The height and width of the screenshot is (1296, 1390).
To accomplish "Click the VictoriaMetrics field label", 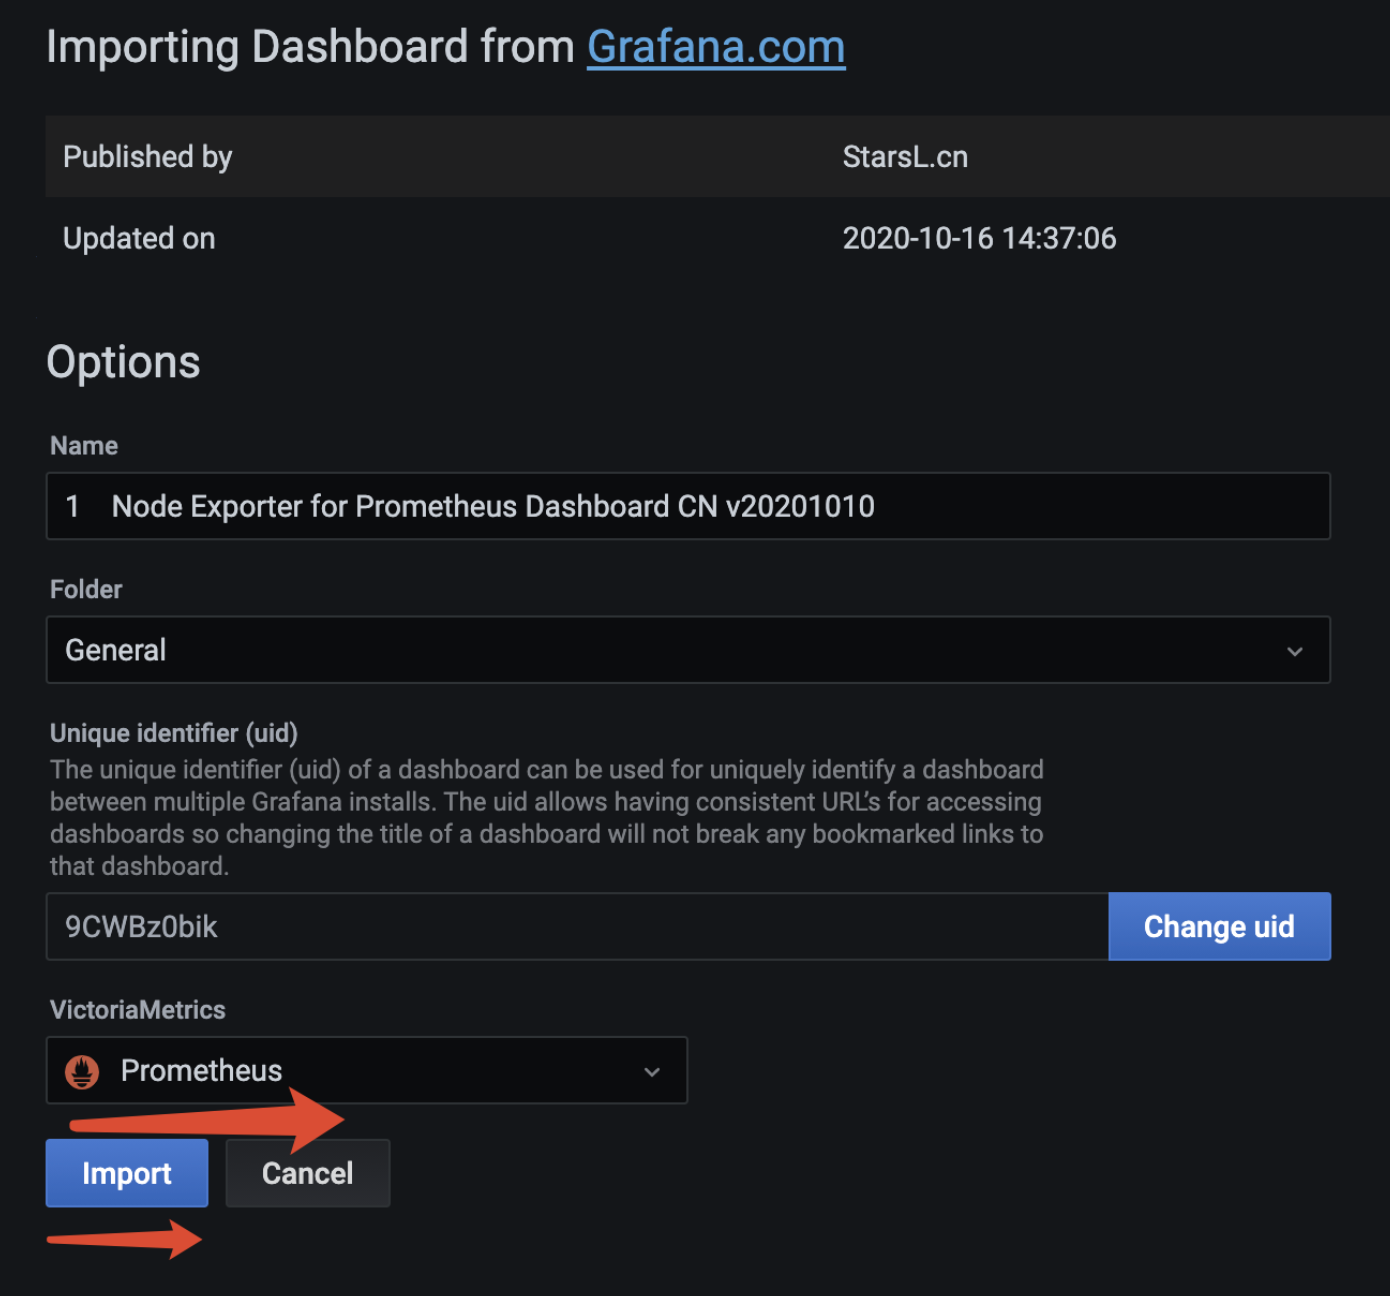I will point(138,1010).
